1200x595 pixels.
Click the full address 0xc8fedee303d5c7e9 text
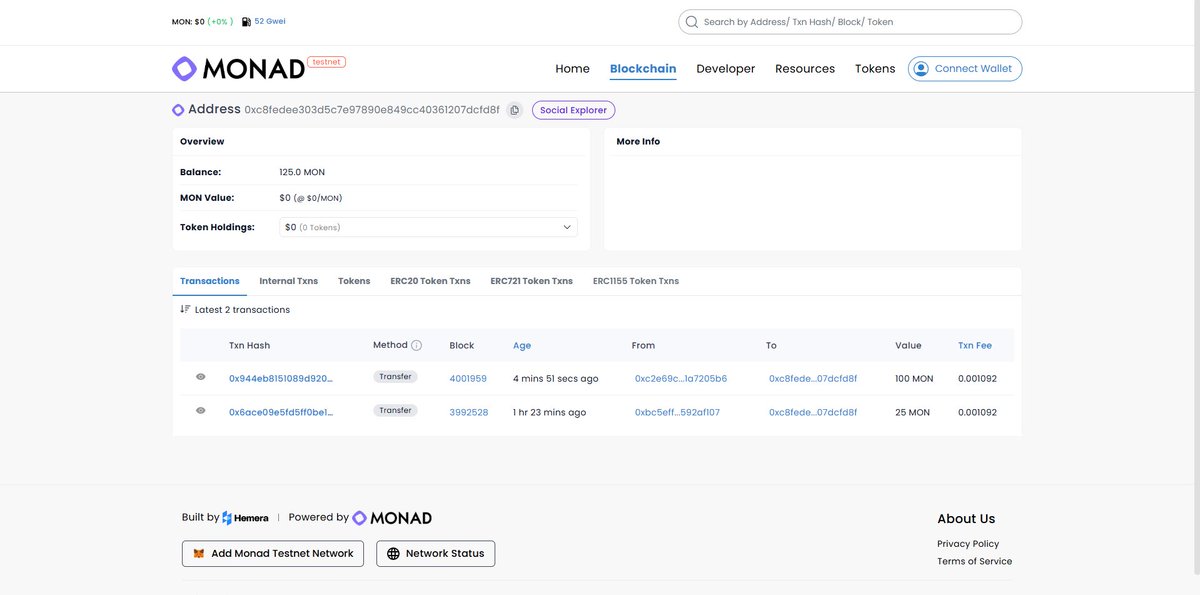pyautogui.click(x=372, y=110)
